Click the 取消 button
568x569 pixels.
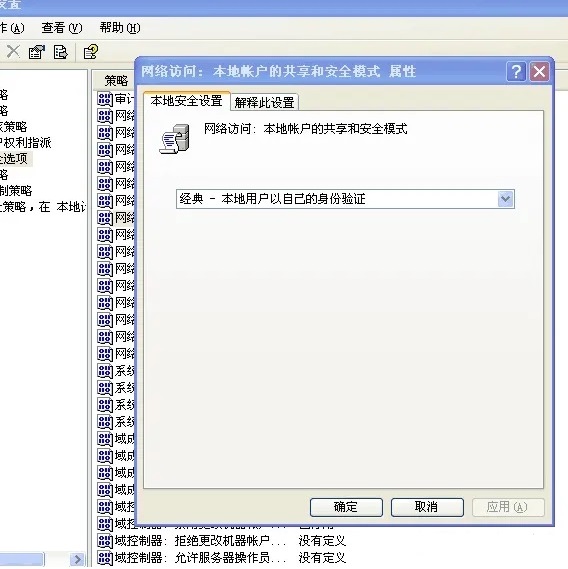click(427, 507)
